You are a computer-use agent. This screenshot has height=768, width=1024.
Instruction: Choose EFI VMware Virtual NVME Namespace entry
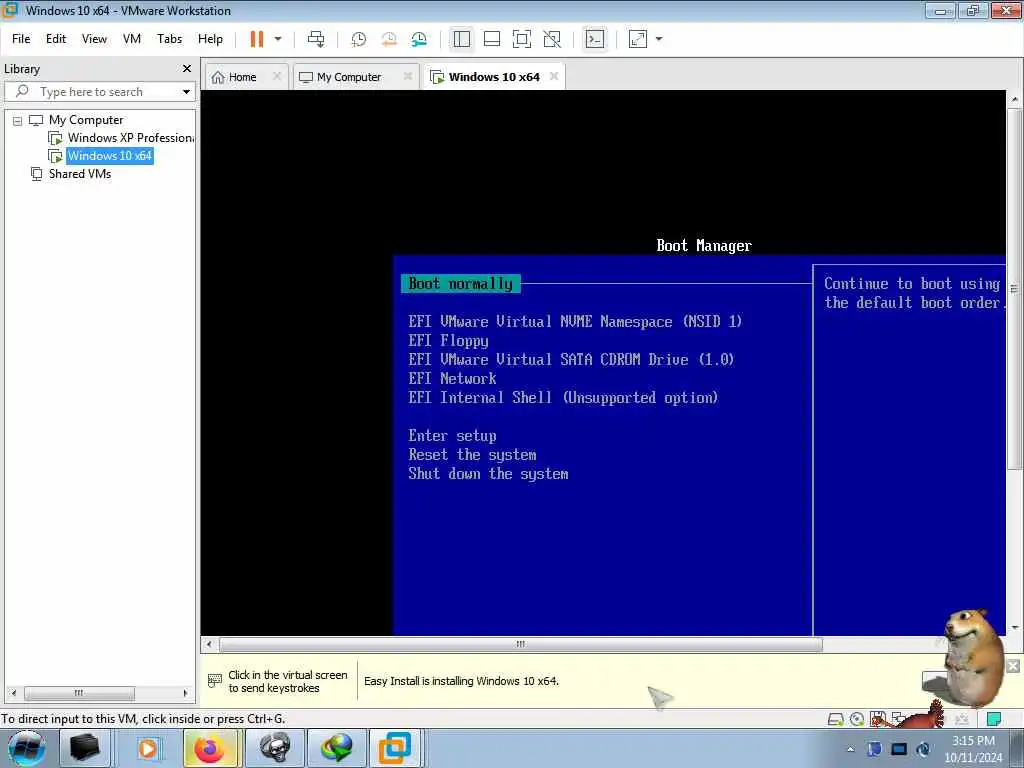point(575,321)
